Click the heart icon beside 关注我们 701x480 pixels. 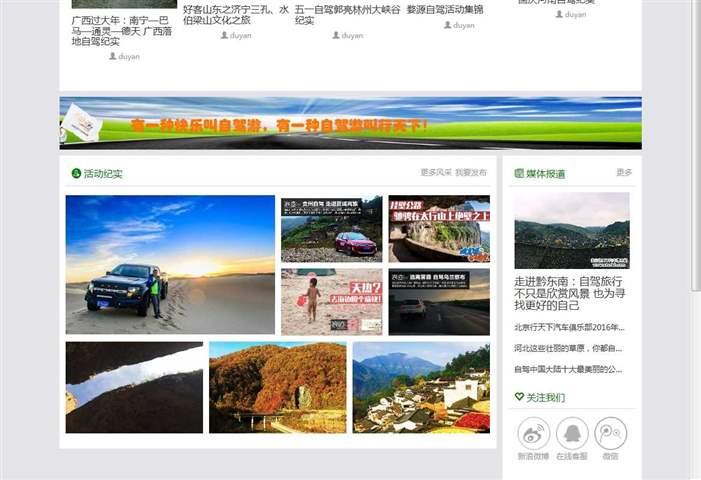point(519,396)
